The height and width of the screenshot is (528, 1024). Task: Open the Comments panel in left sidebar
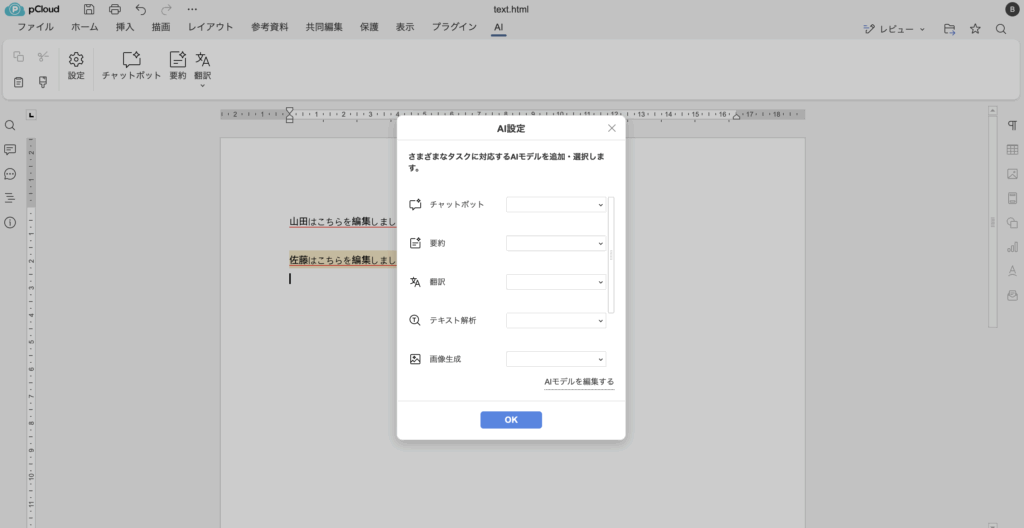10,150
